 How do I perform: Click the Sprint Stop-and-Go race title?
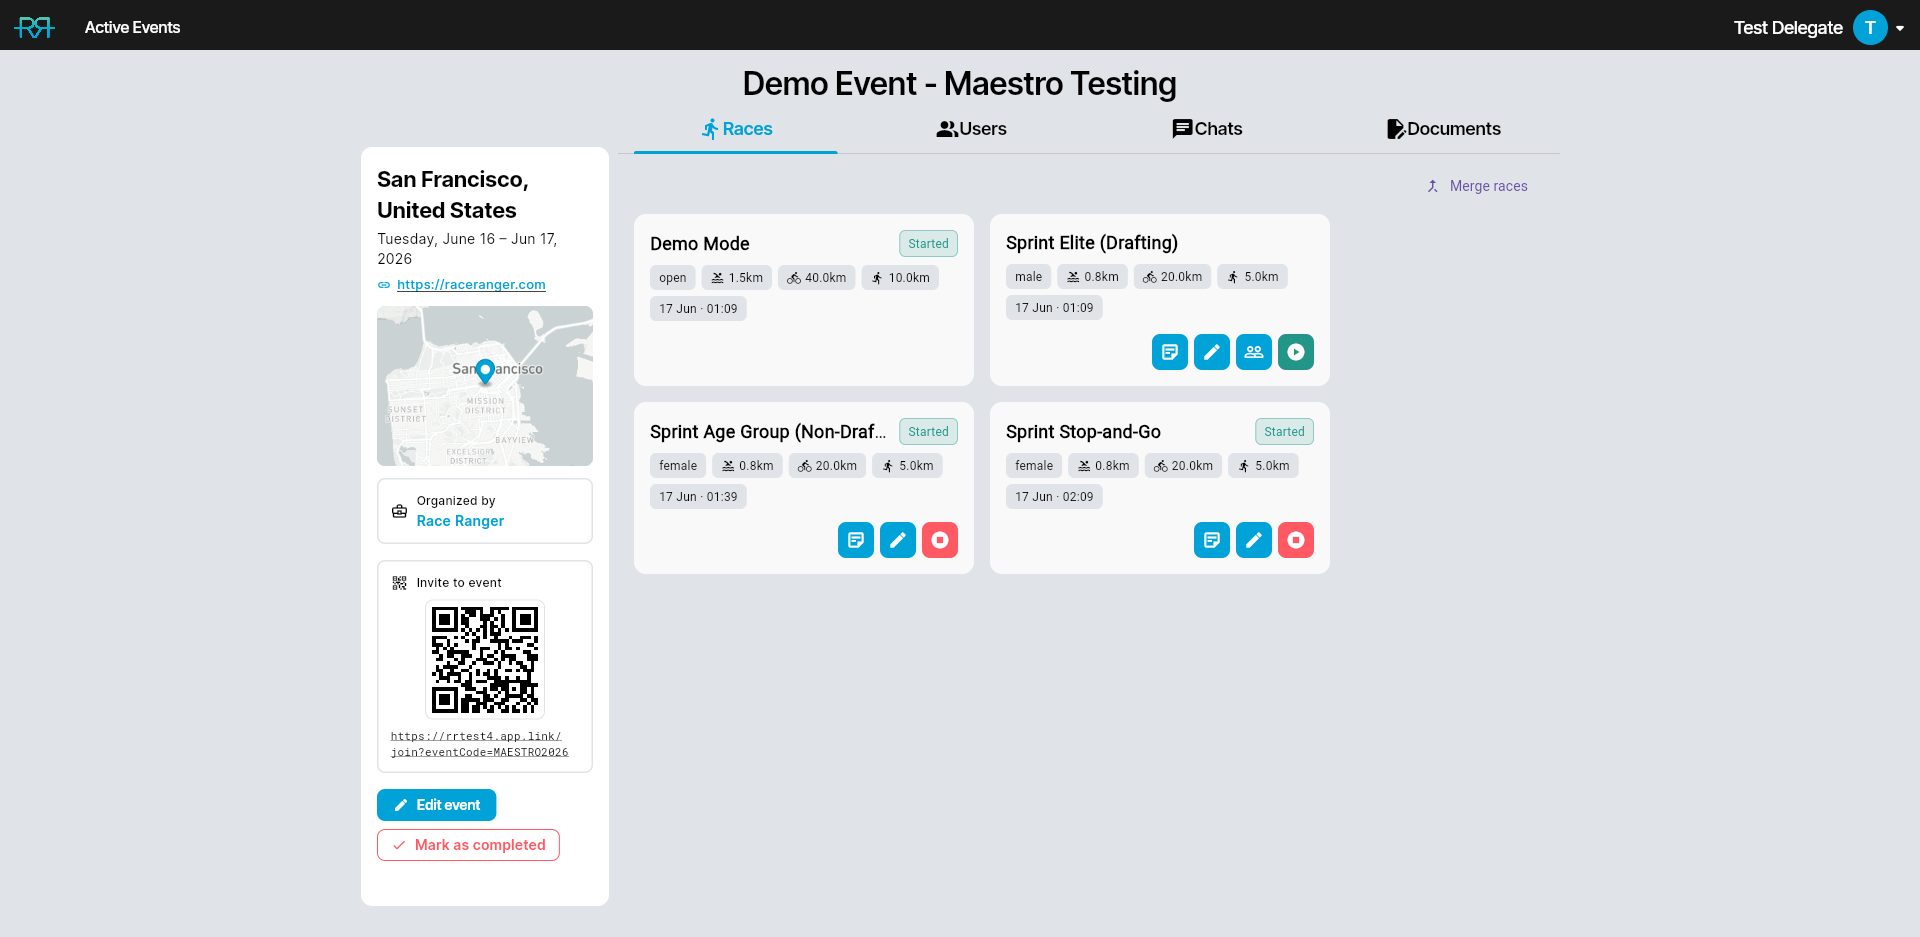1083,432
